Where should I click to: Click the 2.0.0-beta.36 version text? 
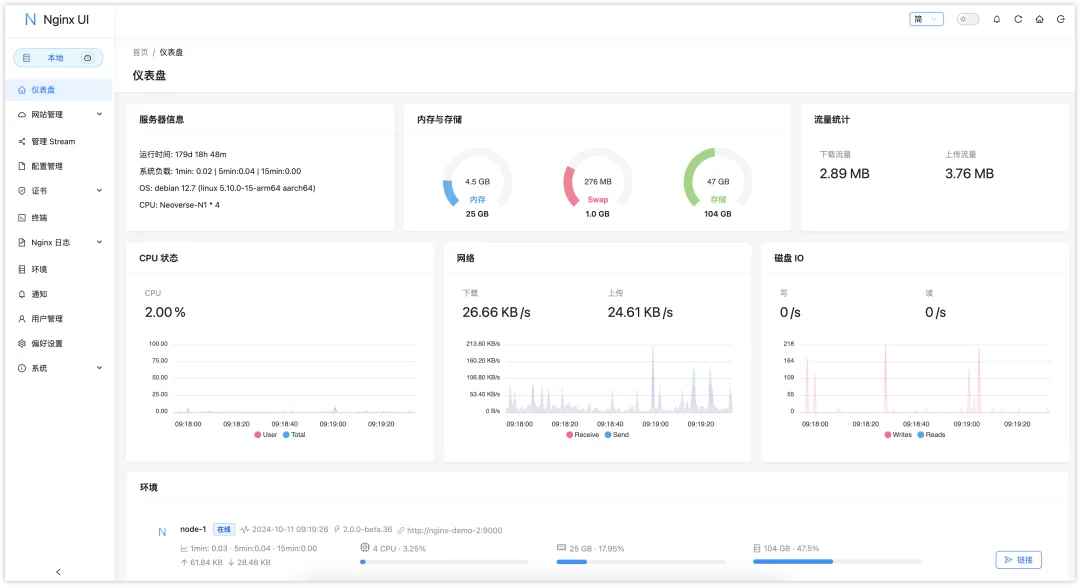[x=368, y=530]
